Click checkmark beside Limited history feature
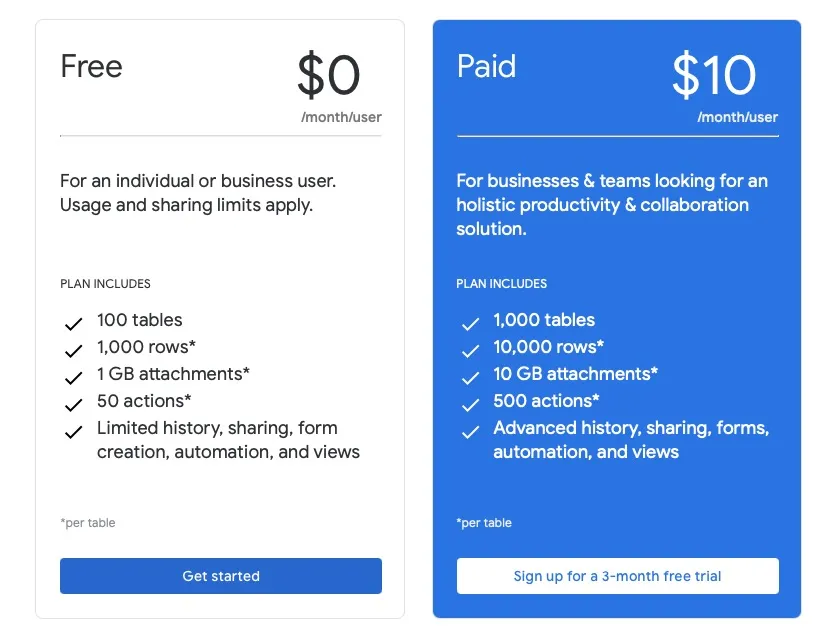The height and width of the screenshot is (633, 816). 73,432
